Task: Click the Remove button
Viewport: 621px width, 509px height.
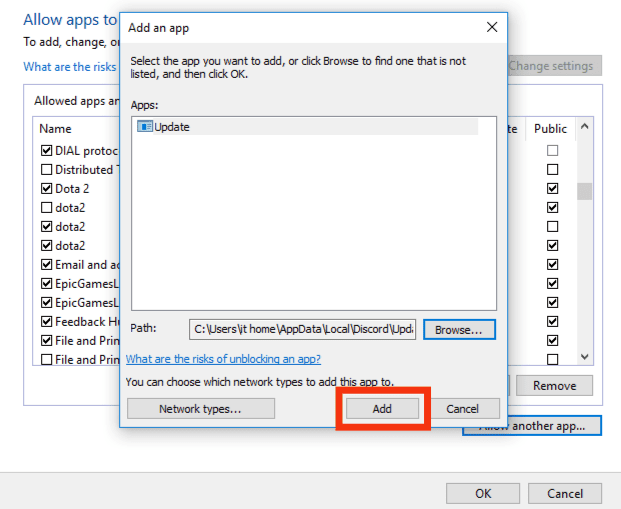Action: (x=554, y=386)
